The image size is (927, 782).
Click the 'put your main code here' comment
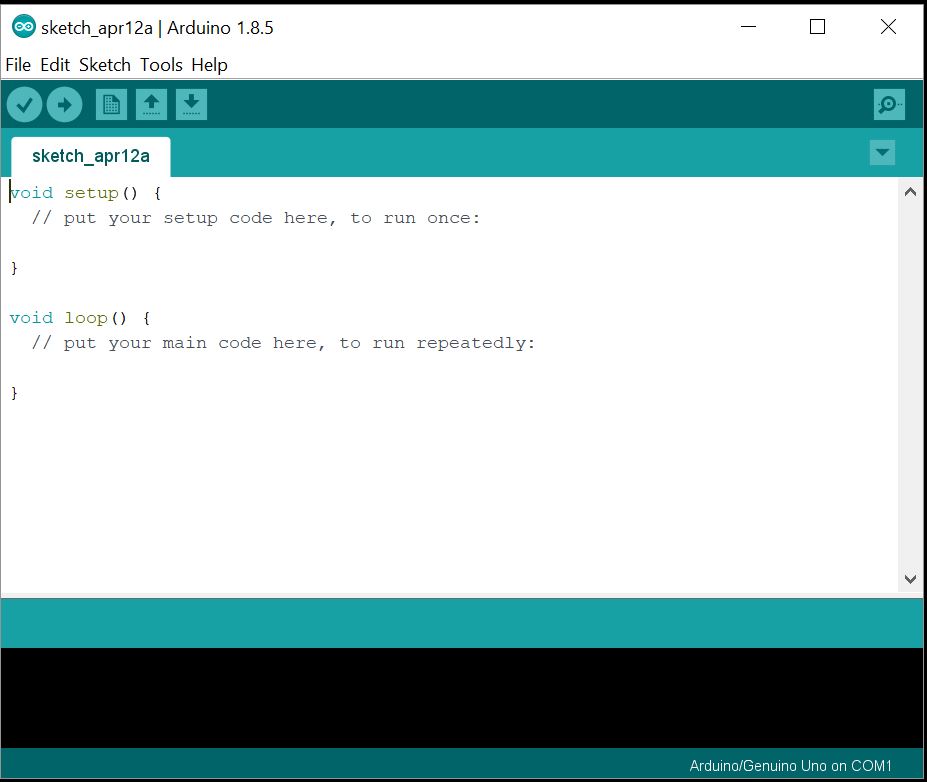pos(283,343)
